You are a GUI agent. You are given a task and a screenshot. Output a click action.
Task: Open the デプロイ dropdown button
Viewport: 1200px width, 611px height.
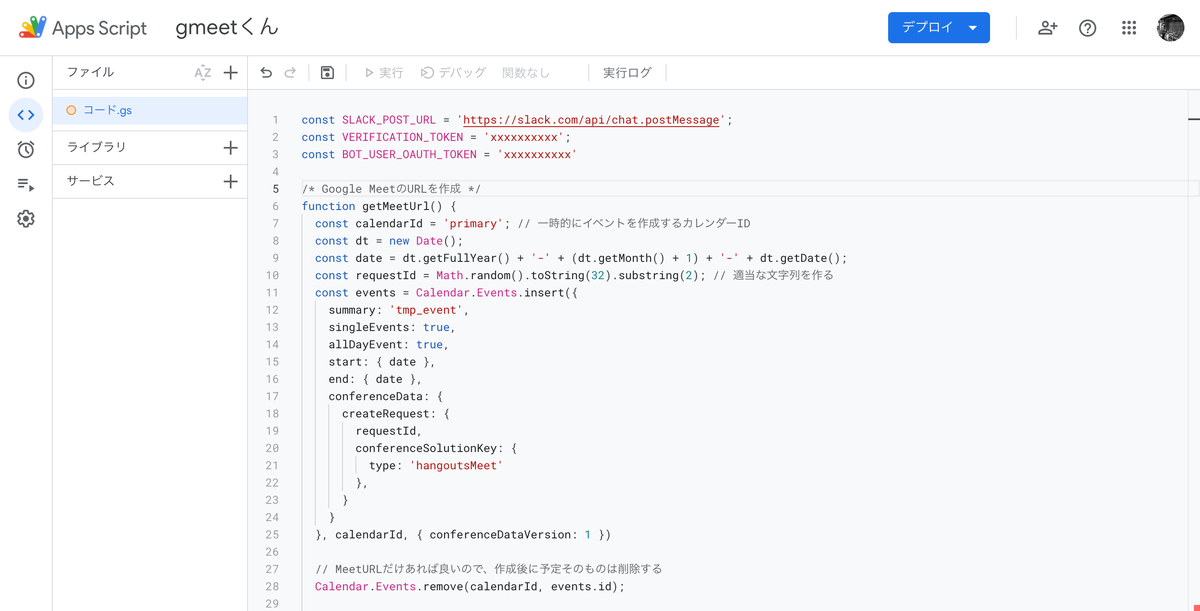tap(939, 28)
